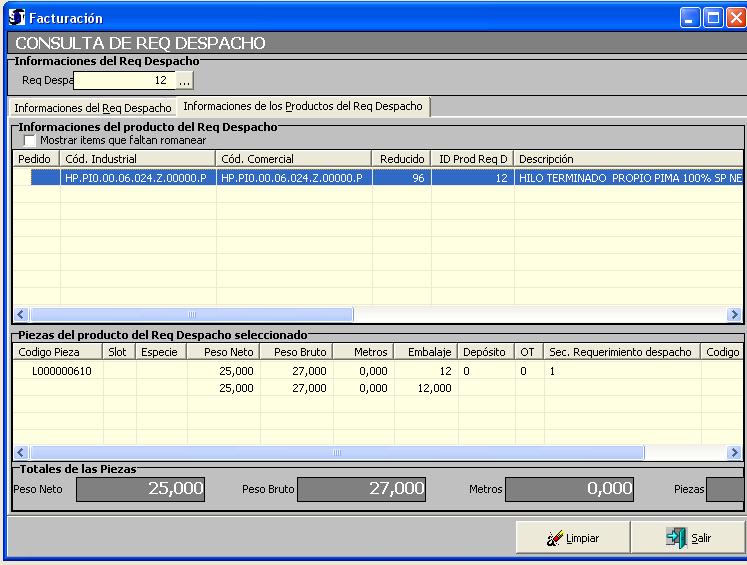Click the Req Despacho number input field
The width and height of the screenshot is (747, 565).
coord(124,80)
